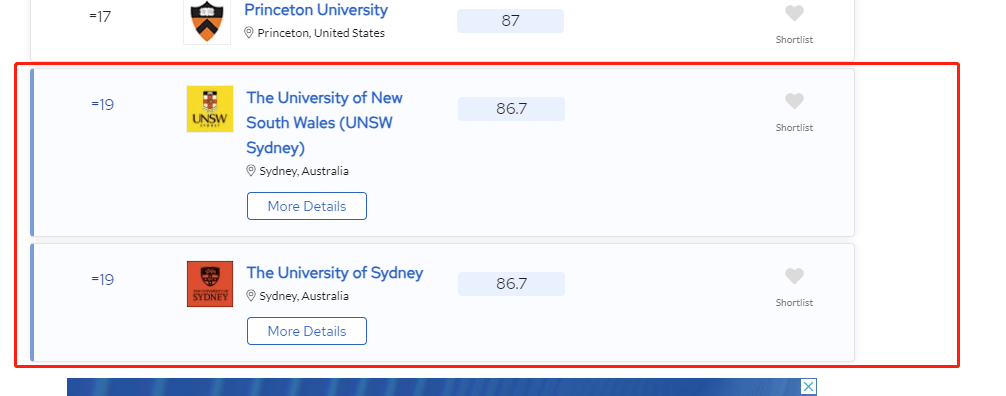Open Princeton University link
The height and width of the screenshot is (396, 1006).
click(x=316, y=10)
